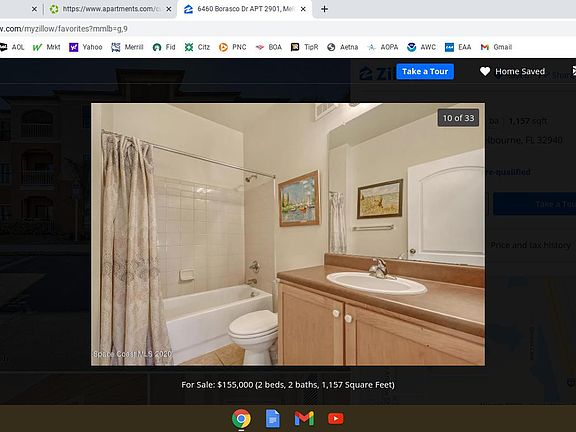
Task: Open a new browser tab
Action: pyautogui.click(x=324, y=9)
